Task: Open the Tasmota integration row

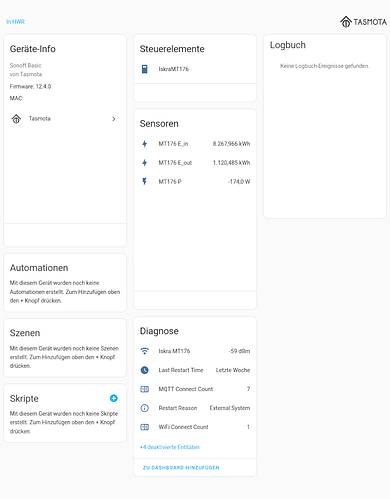Action: point(65,119)
